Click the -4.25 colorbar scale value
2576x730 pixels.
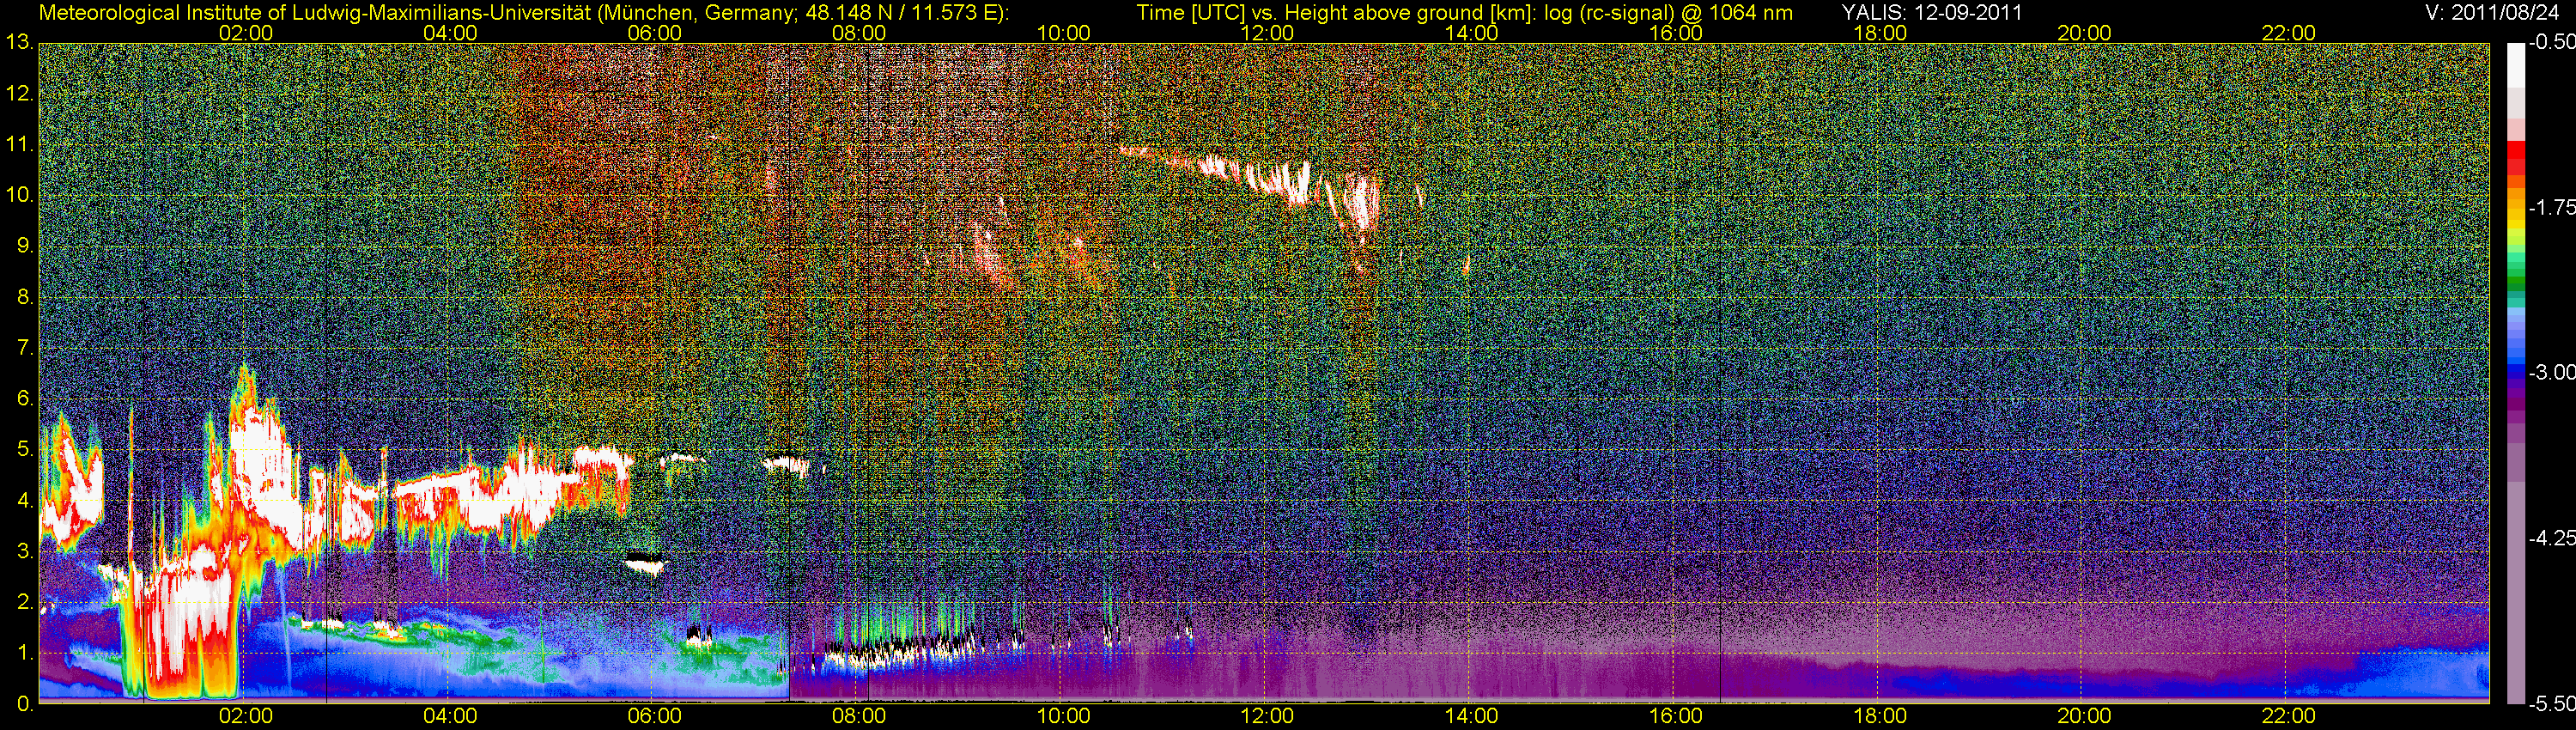2551,538
